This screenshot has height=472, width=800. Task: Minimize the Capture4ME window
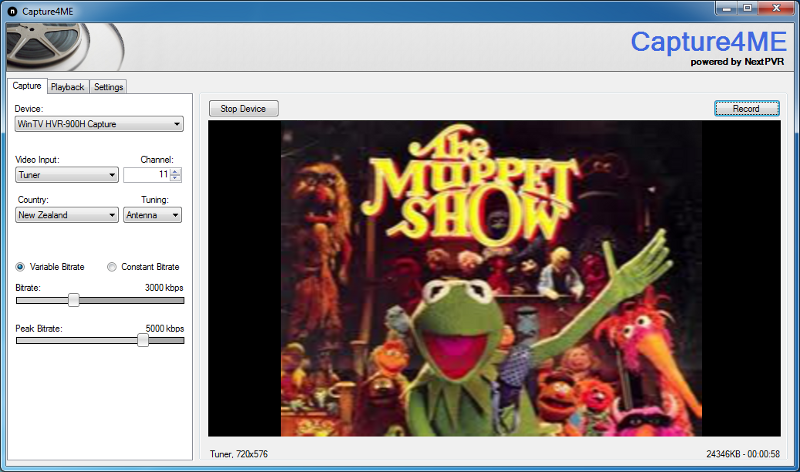pos(726,8)
